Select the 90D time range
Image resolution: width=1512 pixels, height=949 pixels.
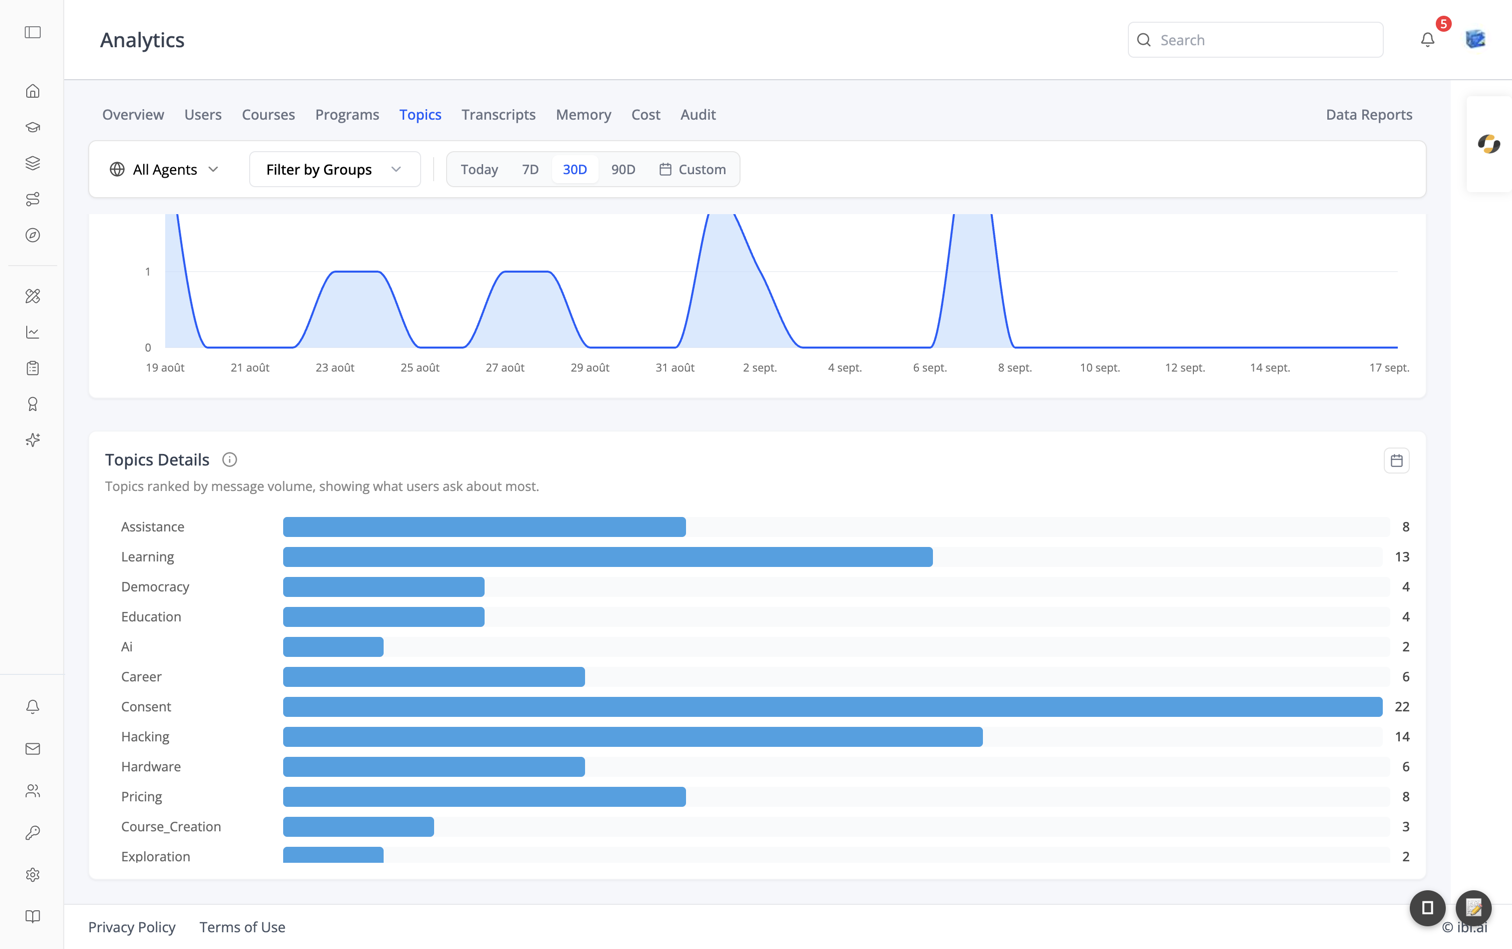click(x=623, y=170)
